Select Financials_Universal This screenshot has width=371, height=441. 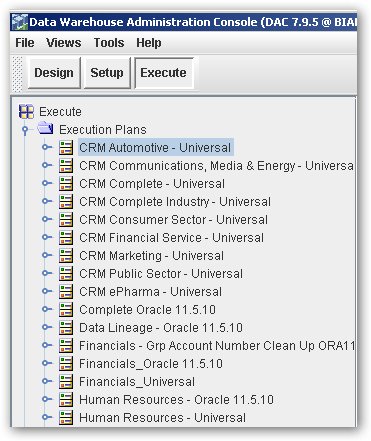point(137,381)
